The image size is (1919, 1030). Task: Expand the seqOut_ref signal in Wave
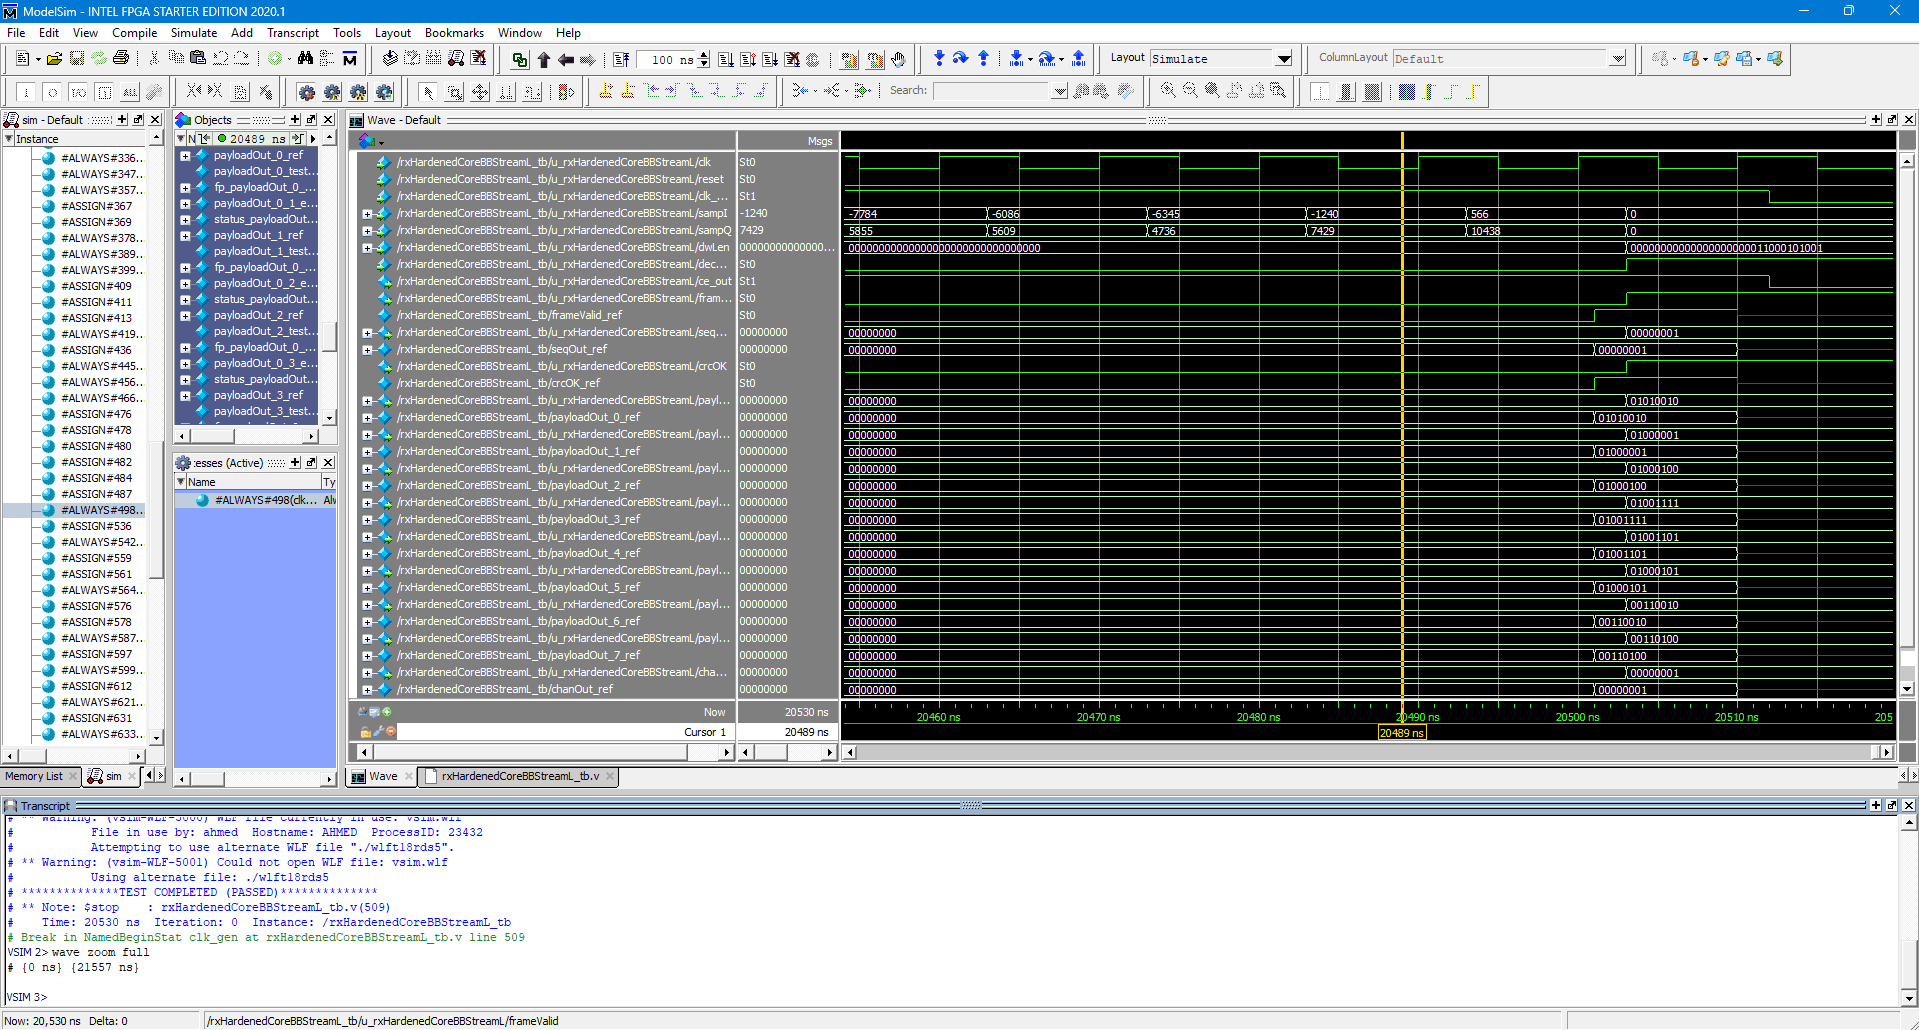367,350
